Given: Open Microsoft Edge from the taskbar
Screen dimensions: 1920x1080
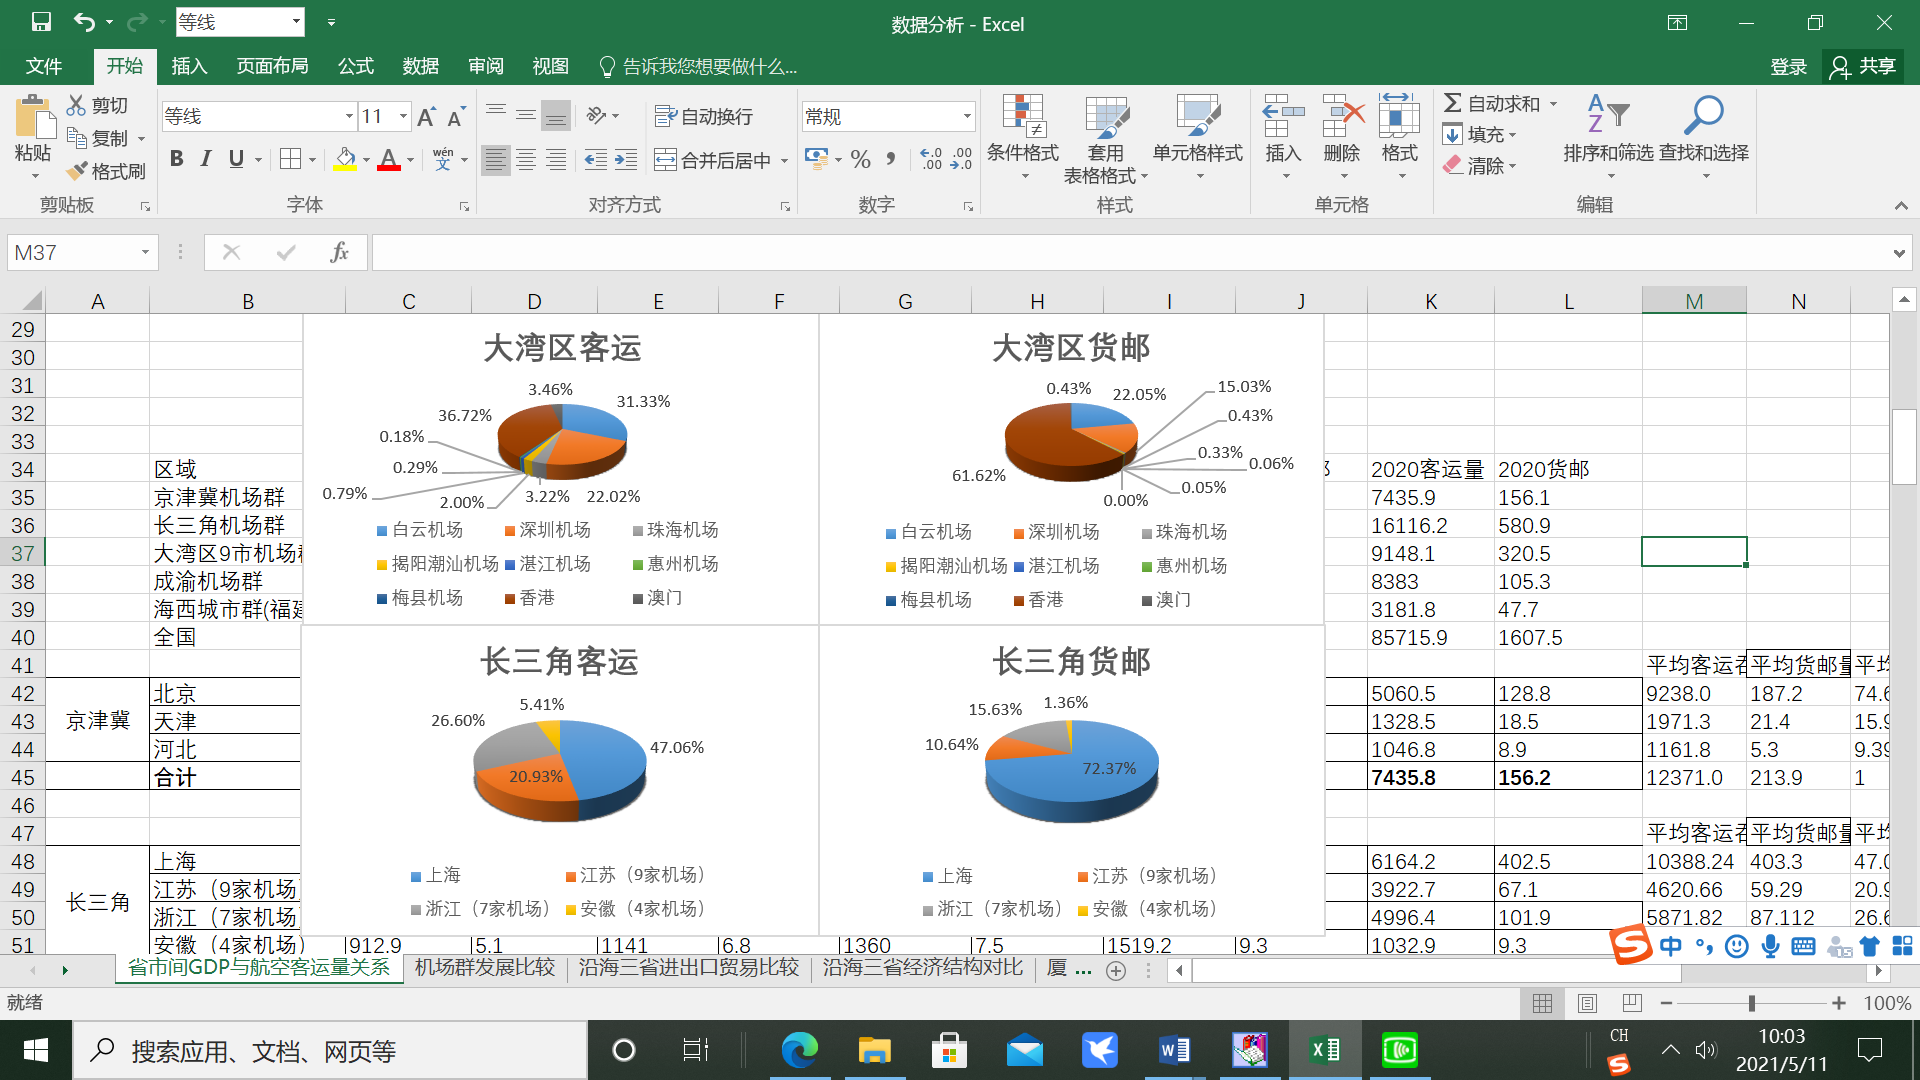Looking at the screenshot, I should [x=799, y=1050].
